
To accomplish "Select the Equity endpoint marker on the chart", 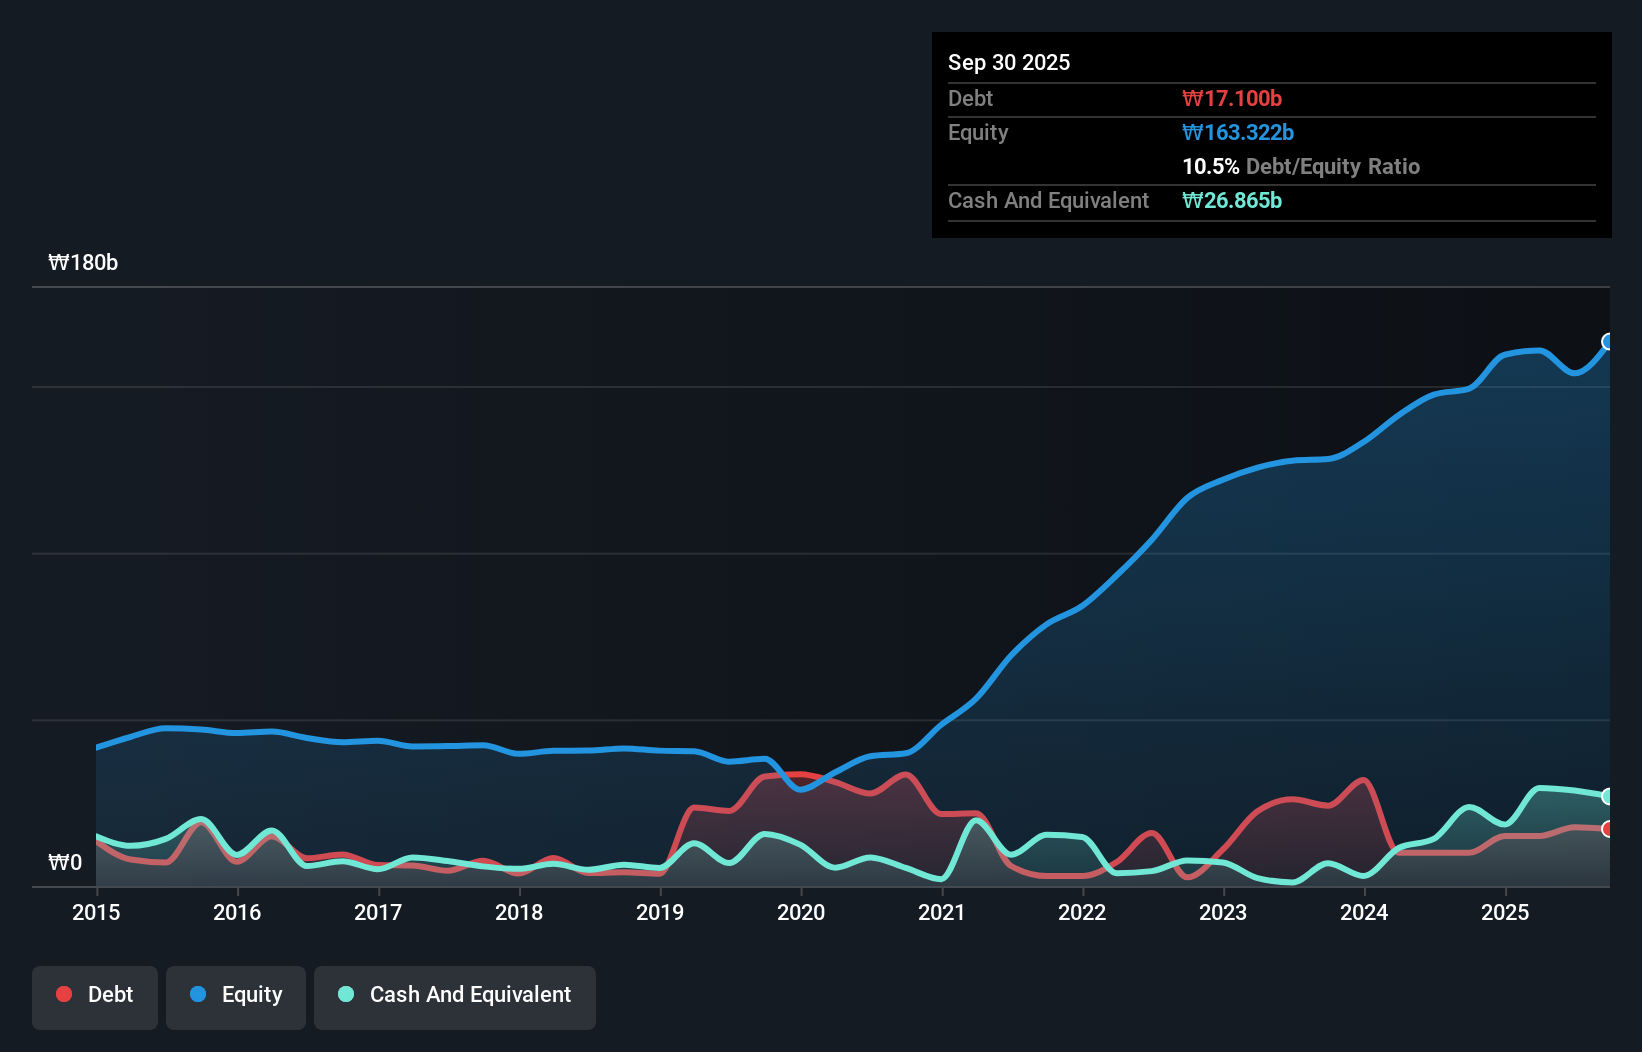I will pos(1608,342).
